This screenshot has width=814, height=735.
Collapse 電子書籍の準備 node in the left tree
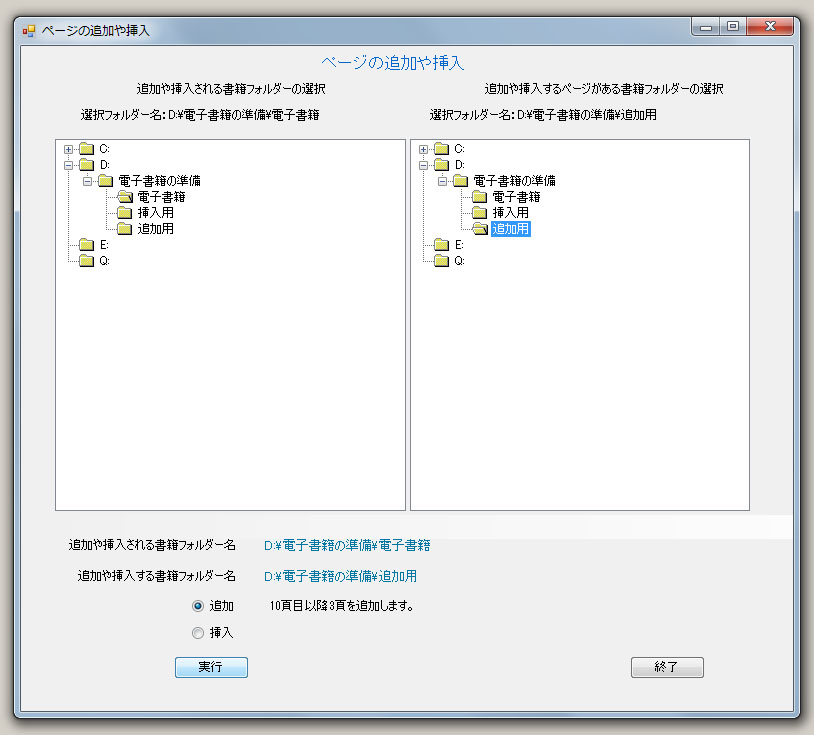pos(88,181)
